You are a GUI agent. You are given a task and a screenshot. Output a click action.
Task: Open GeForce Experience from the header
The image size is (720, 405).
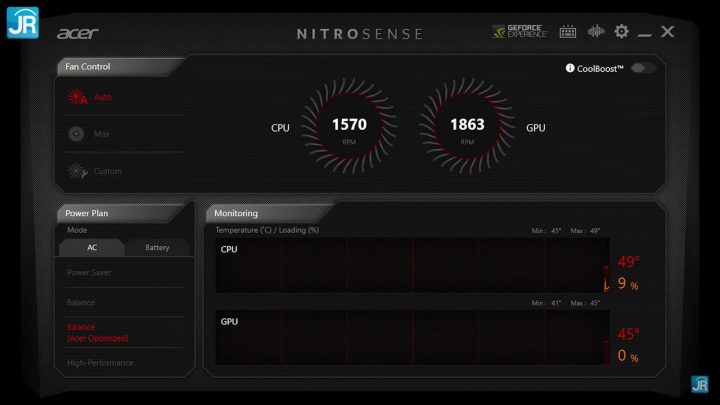(x=519, y=31)
